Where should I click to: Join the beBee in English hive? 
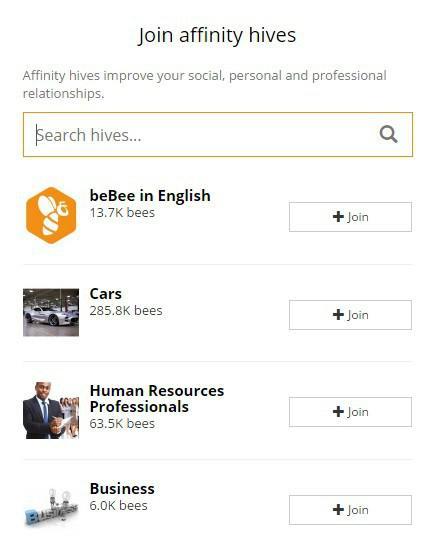point(350,217)
